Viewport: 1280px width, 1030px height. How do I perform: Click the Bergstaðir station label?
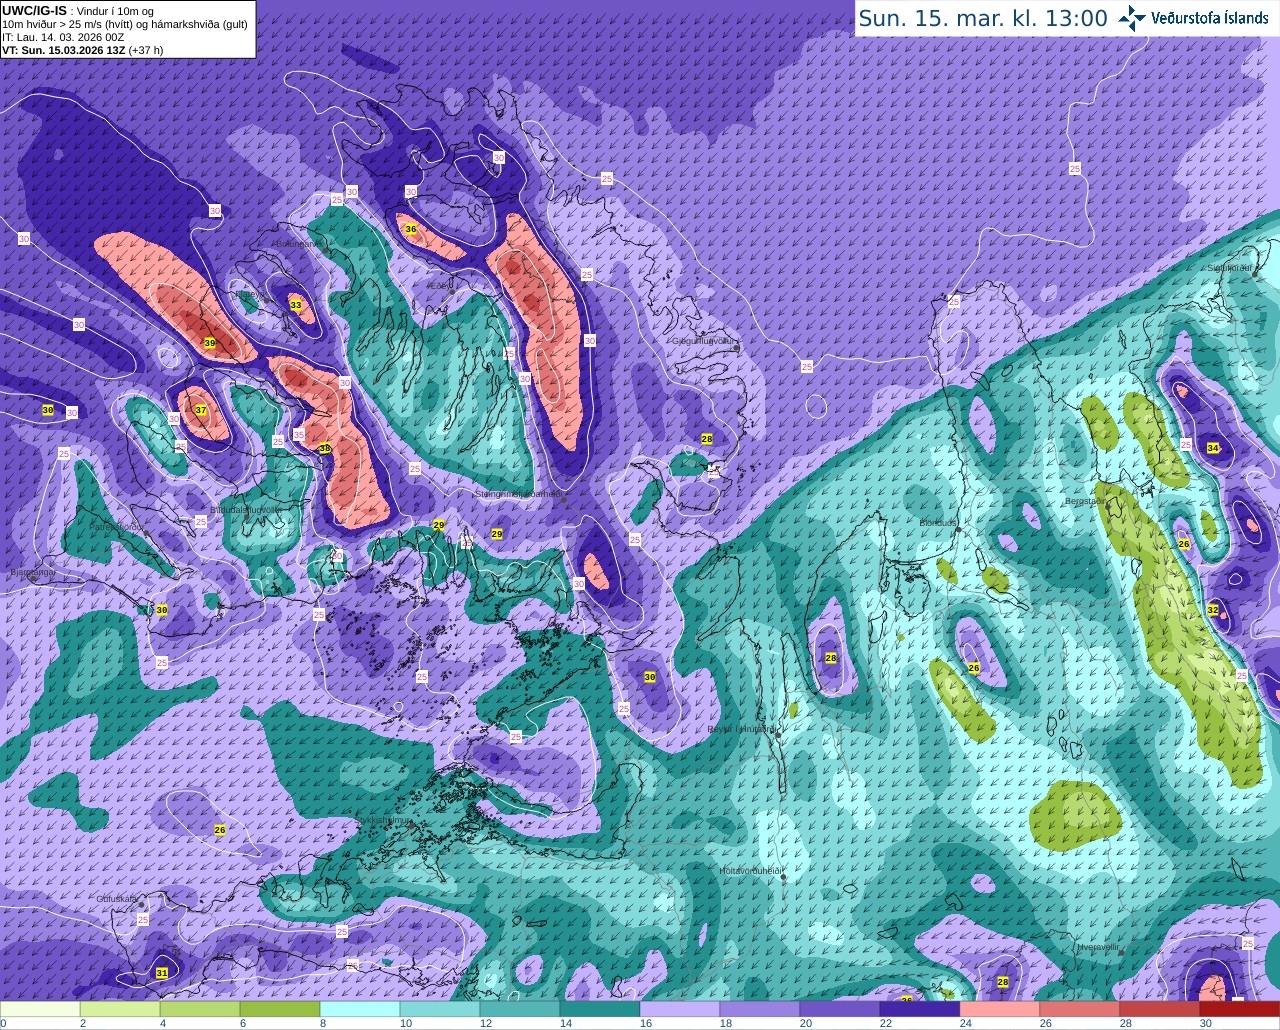pyautogui.click(x=1086, y=501)
